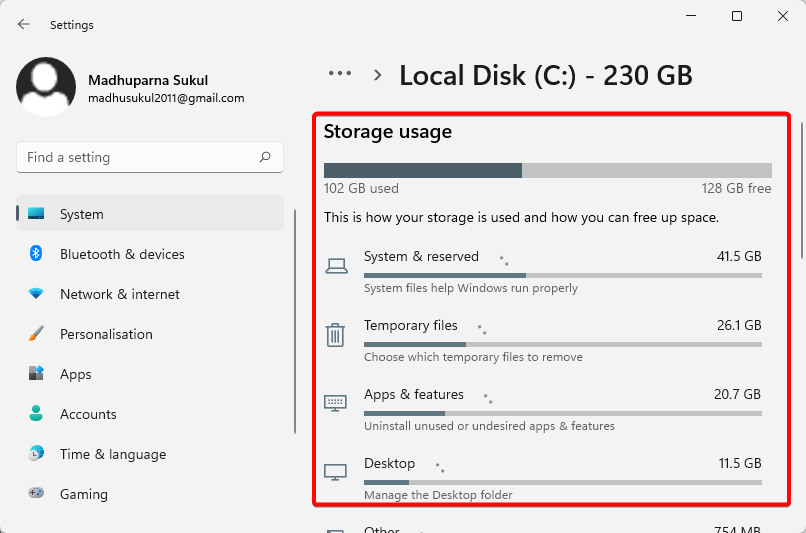Click the Wi-Fi network icon
The height and width of the screenshot is (533, 806).
coord(36,293)
